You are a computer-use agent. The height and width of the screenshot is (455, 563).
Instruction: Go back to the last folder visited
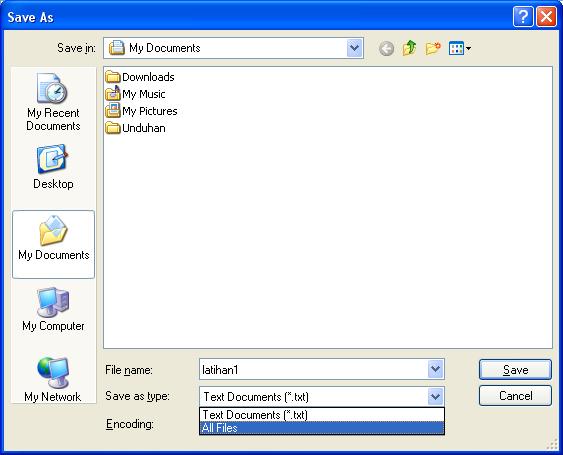386,48
